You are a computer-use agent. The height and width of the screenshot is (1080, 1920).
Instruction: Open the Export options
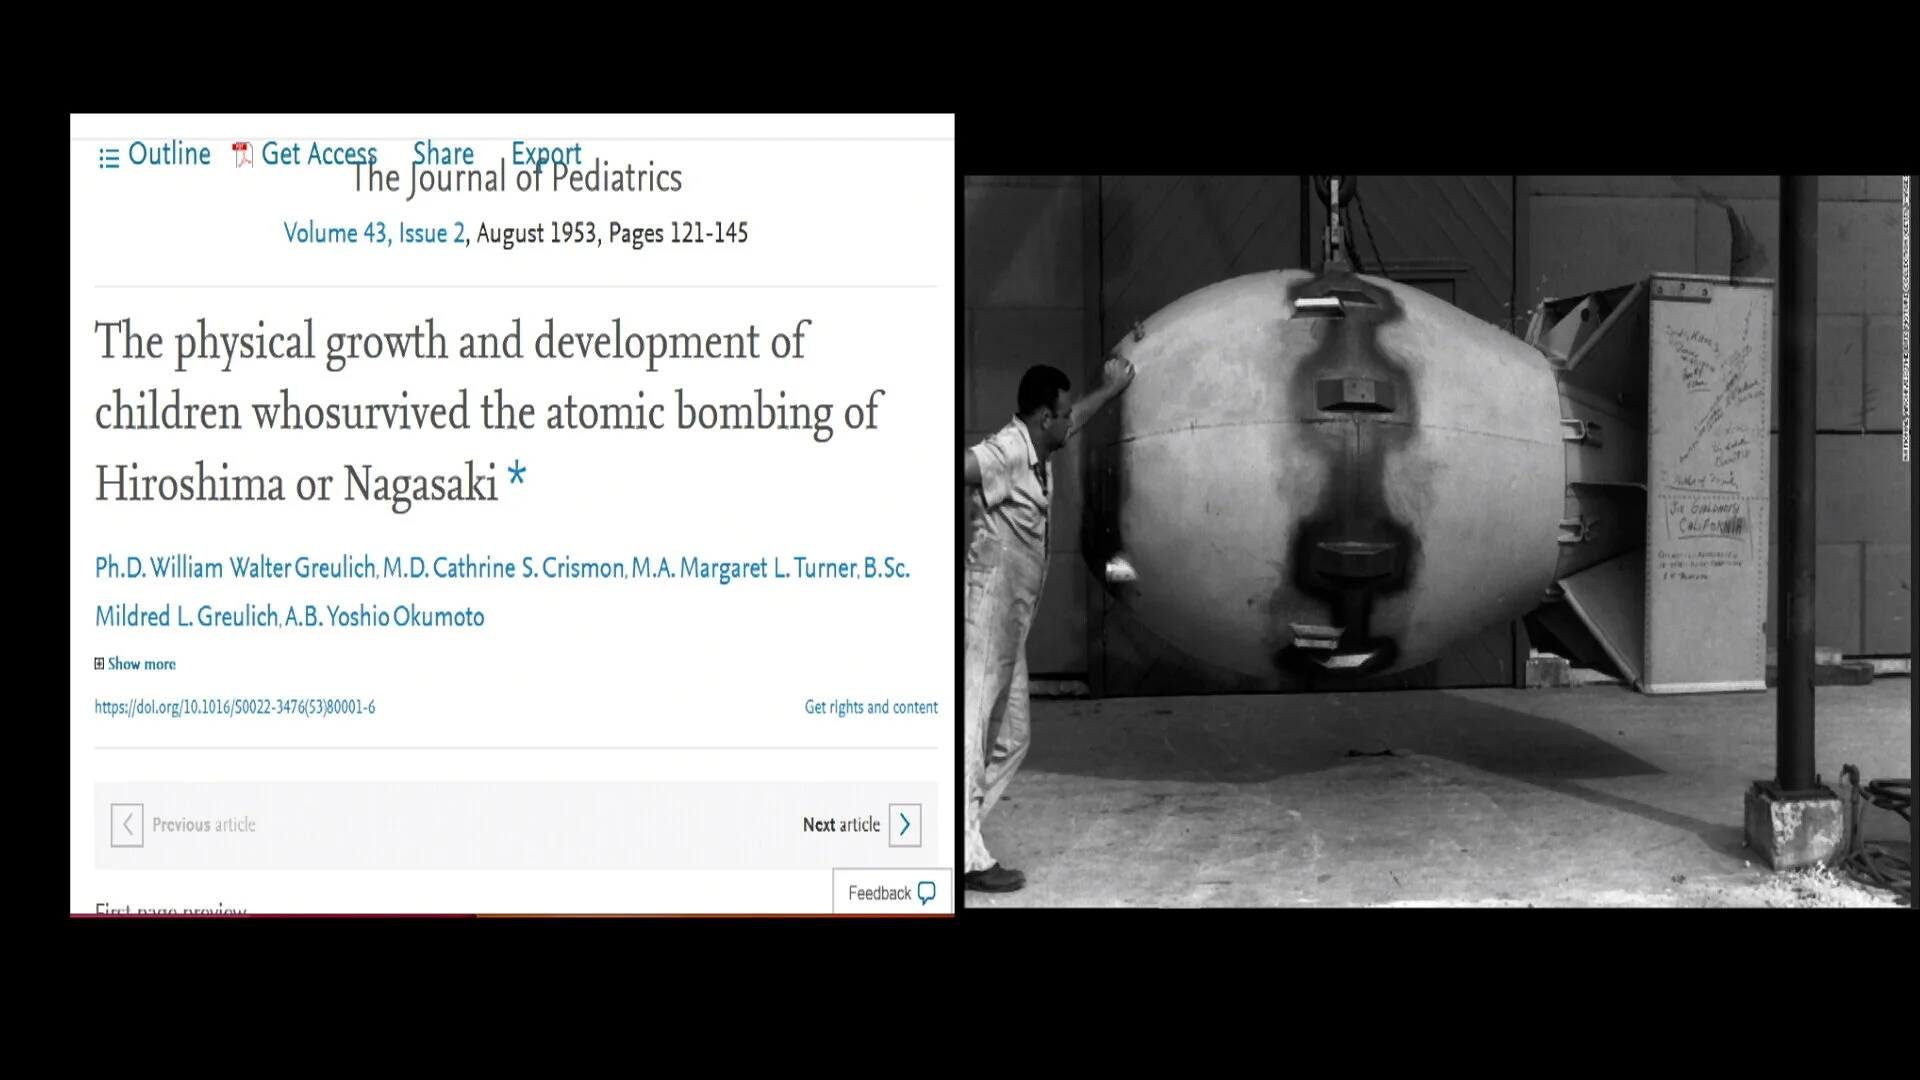[546, 153]
